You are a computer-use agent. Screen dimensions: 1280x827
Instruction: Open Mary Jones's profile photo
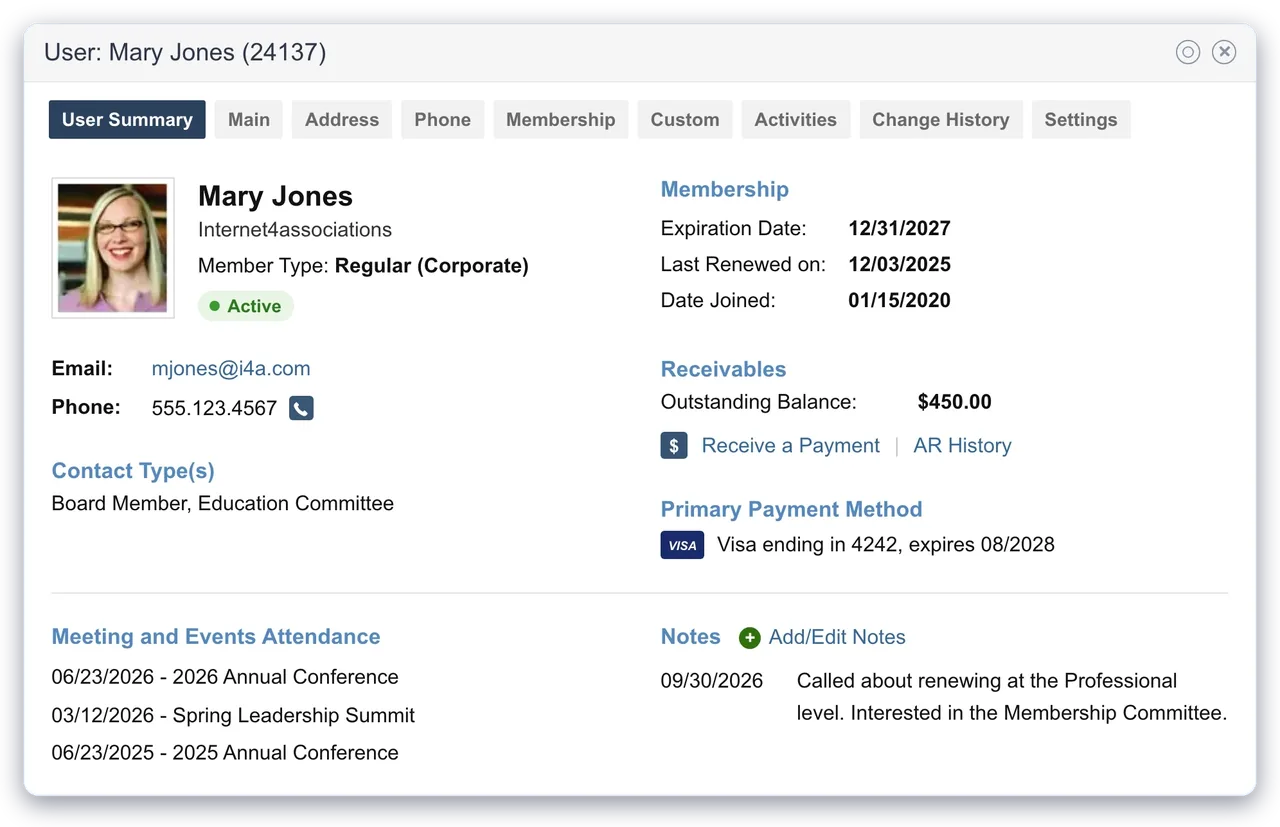113,248
